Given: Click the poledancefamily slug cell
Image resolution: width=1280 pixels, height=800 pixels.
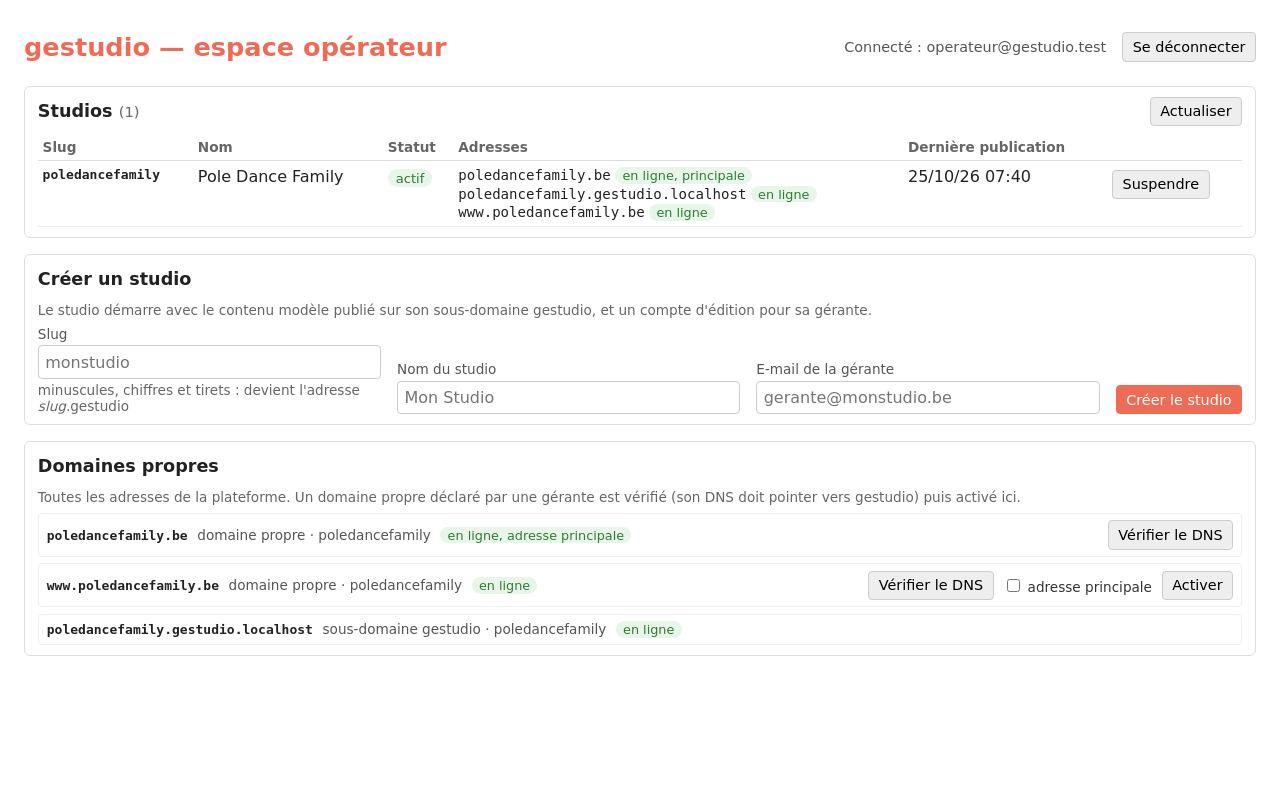Looking at the screenshot, I should (x=101, y=175).
